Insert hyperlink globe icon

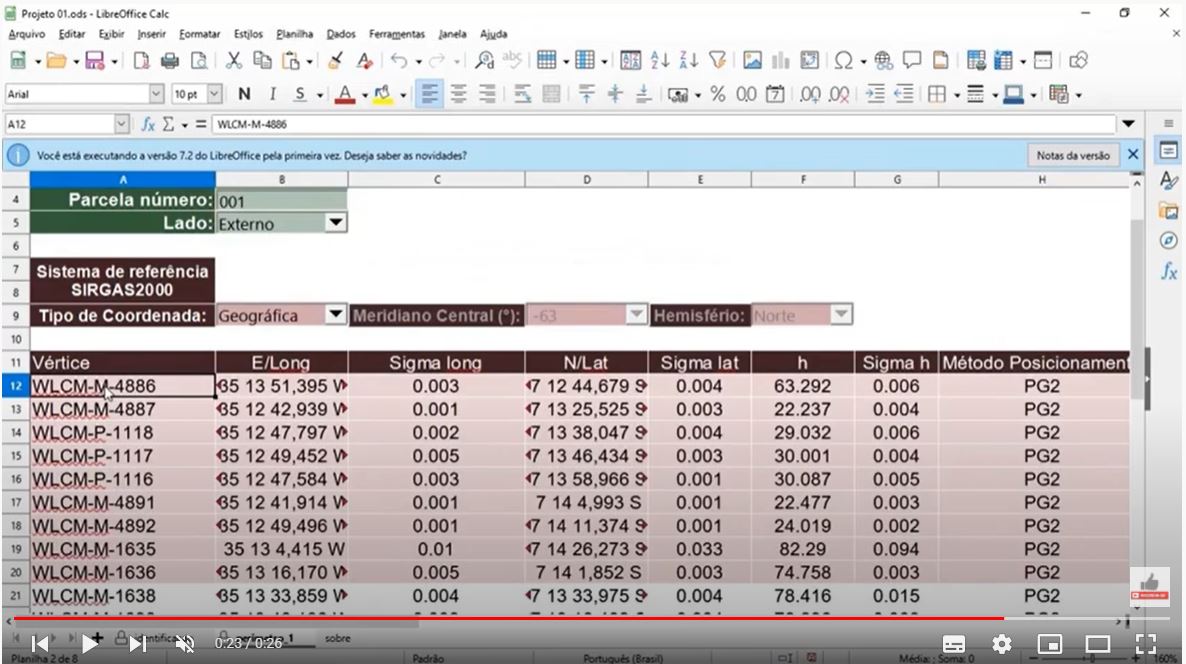coord(883,61)
